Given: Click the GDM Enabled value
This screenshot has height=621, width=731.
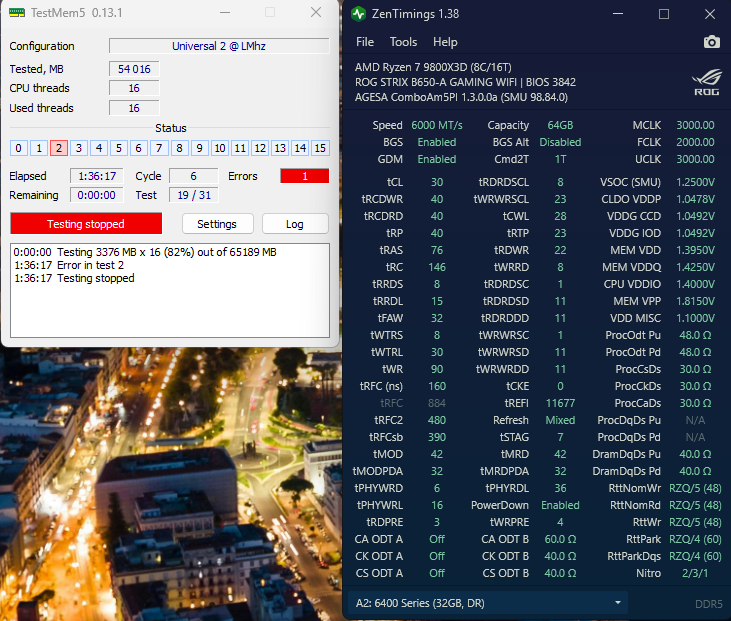Looking at the screenshot, I should pyautogui.click(x=437, y=159).
